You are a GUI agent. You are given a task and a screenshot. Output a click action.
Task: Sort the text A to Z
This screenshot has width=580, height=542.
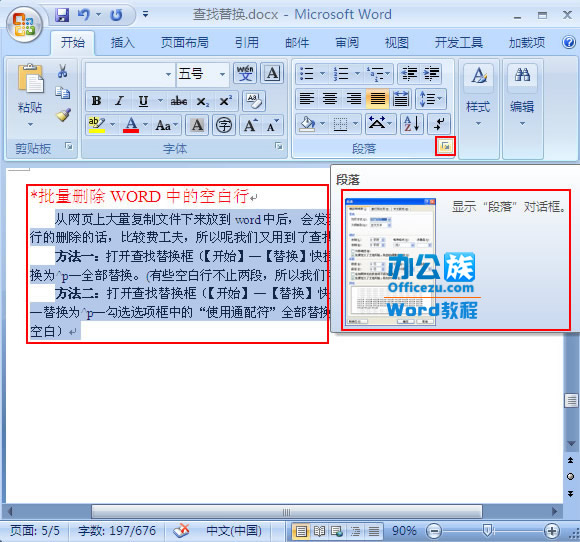click(x=412, y=124)
